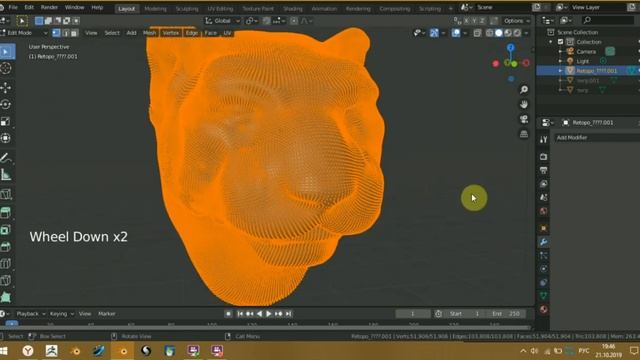Expand the Retopo_????.001 outliner item

pos(560,71)
